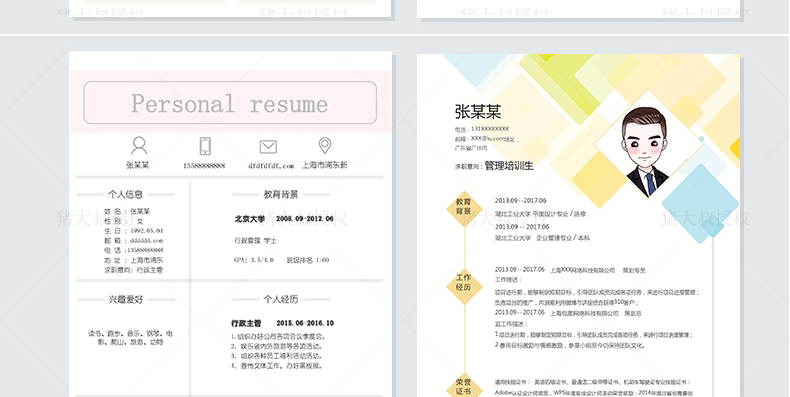The height and width of the screenshot is (397, 790).
Task: Select the GPA: 3.5/4.0 text
Action: (254, 260)
